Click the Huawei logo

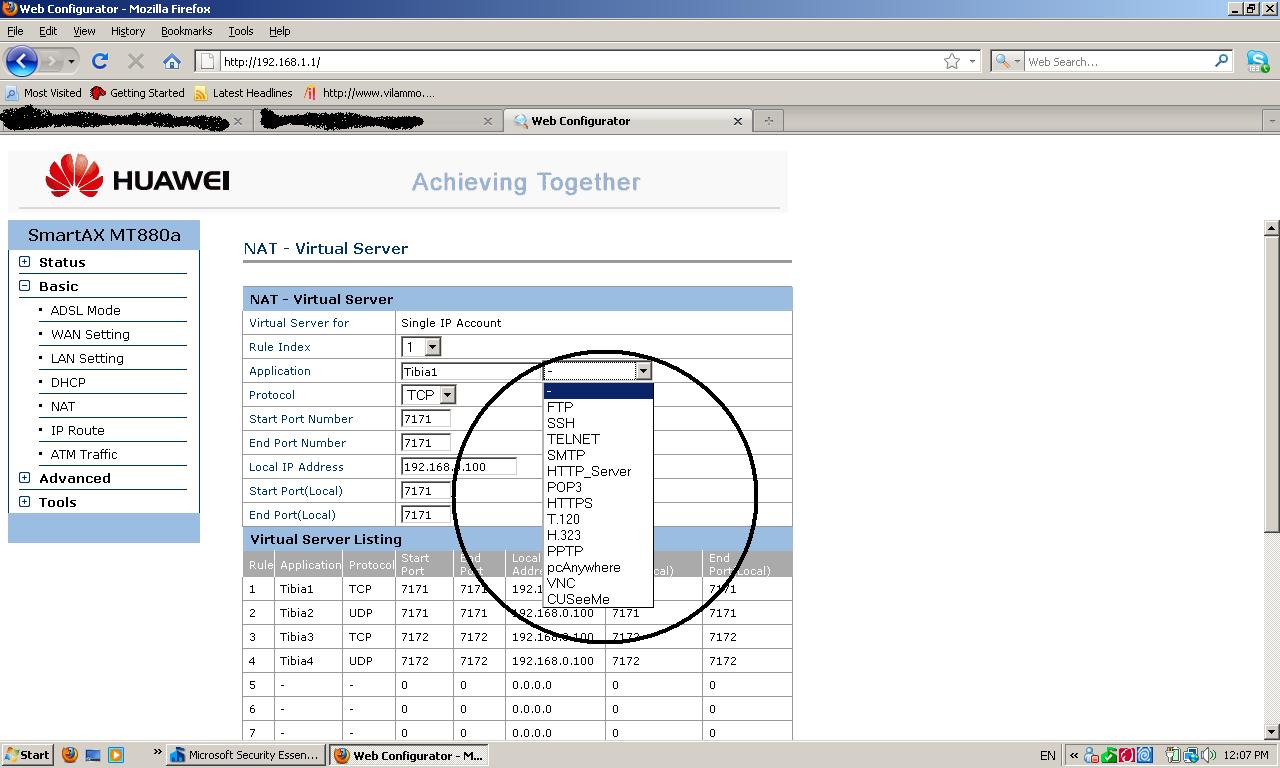click(137, 178)
